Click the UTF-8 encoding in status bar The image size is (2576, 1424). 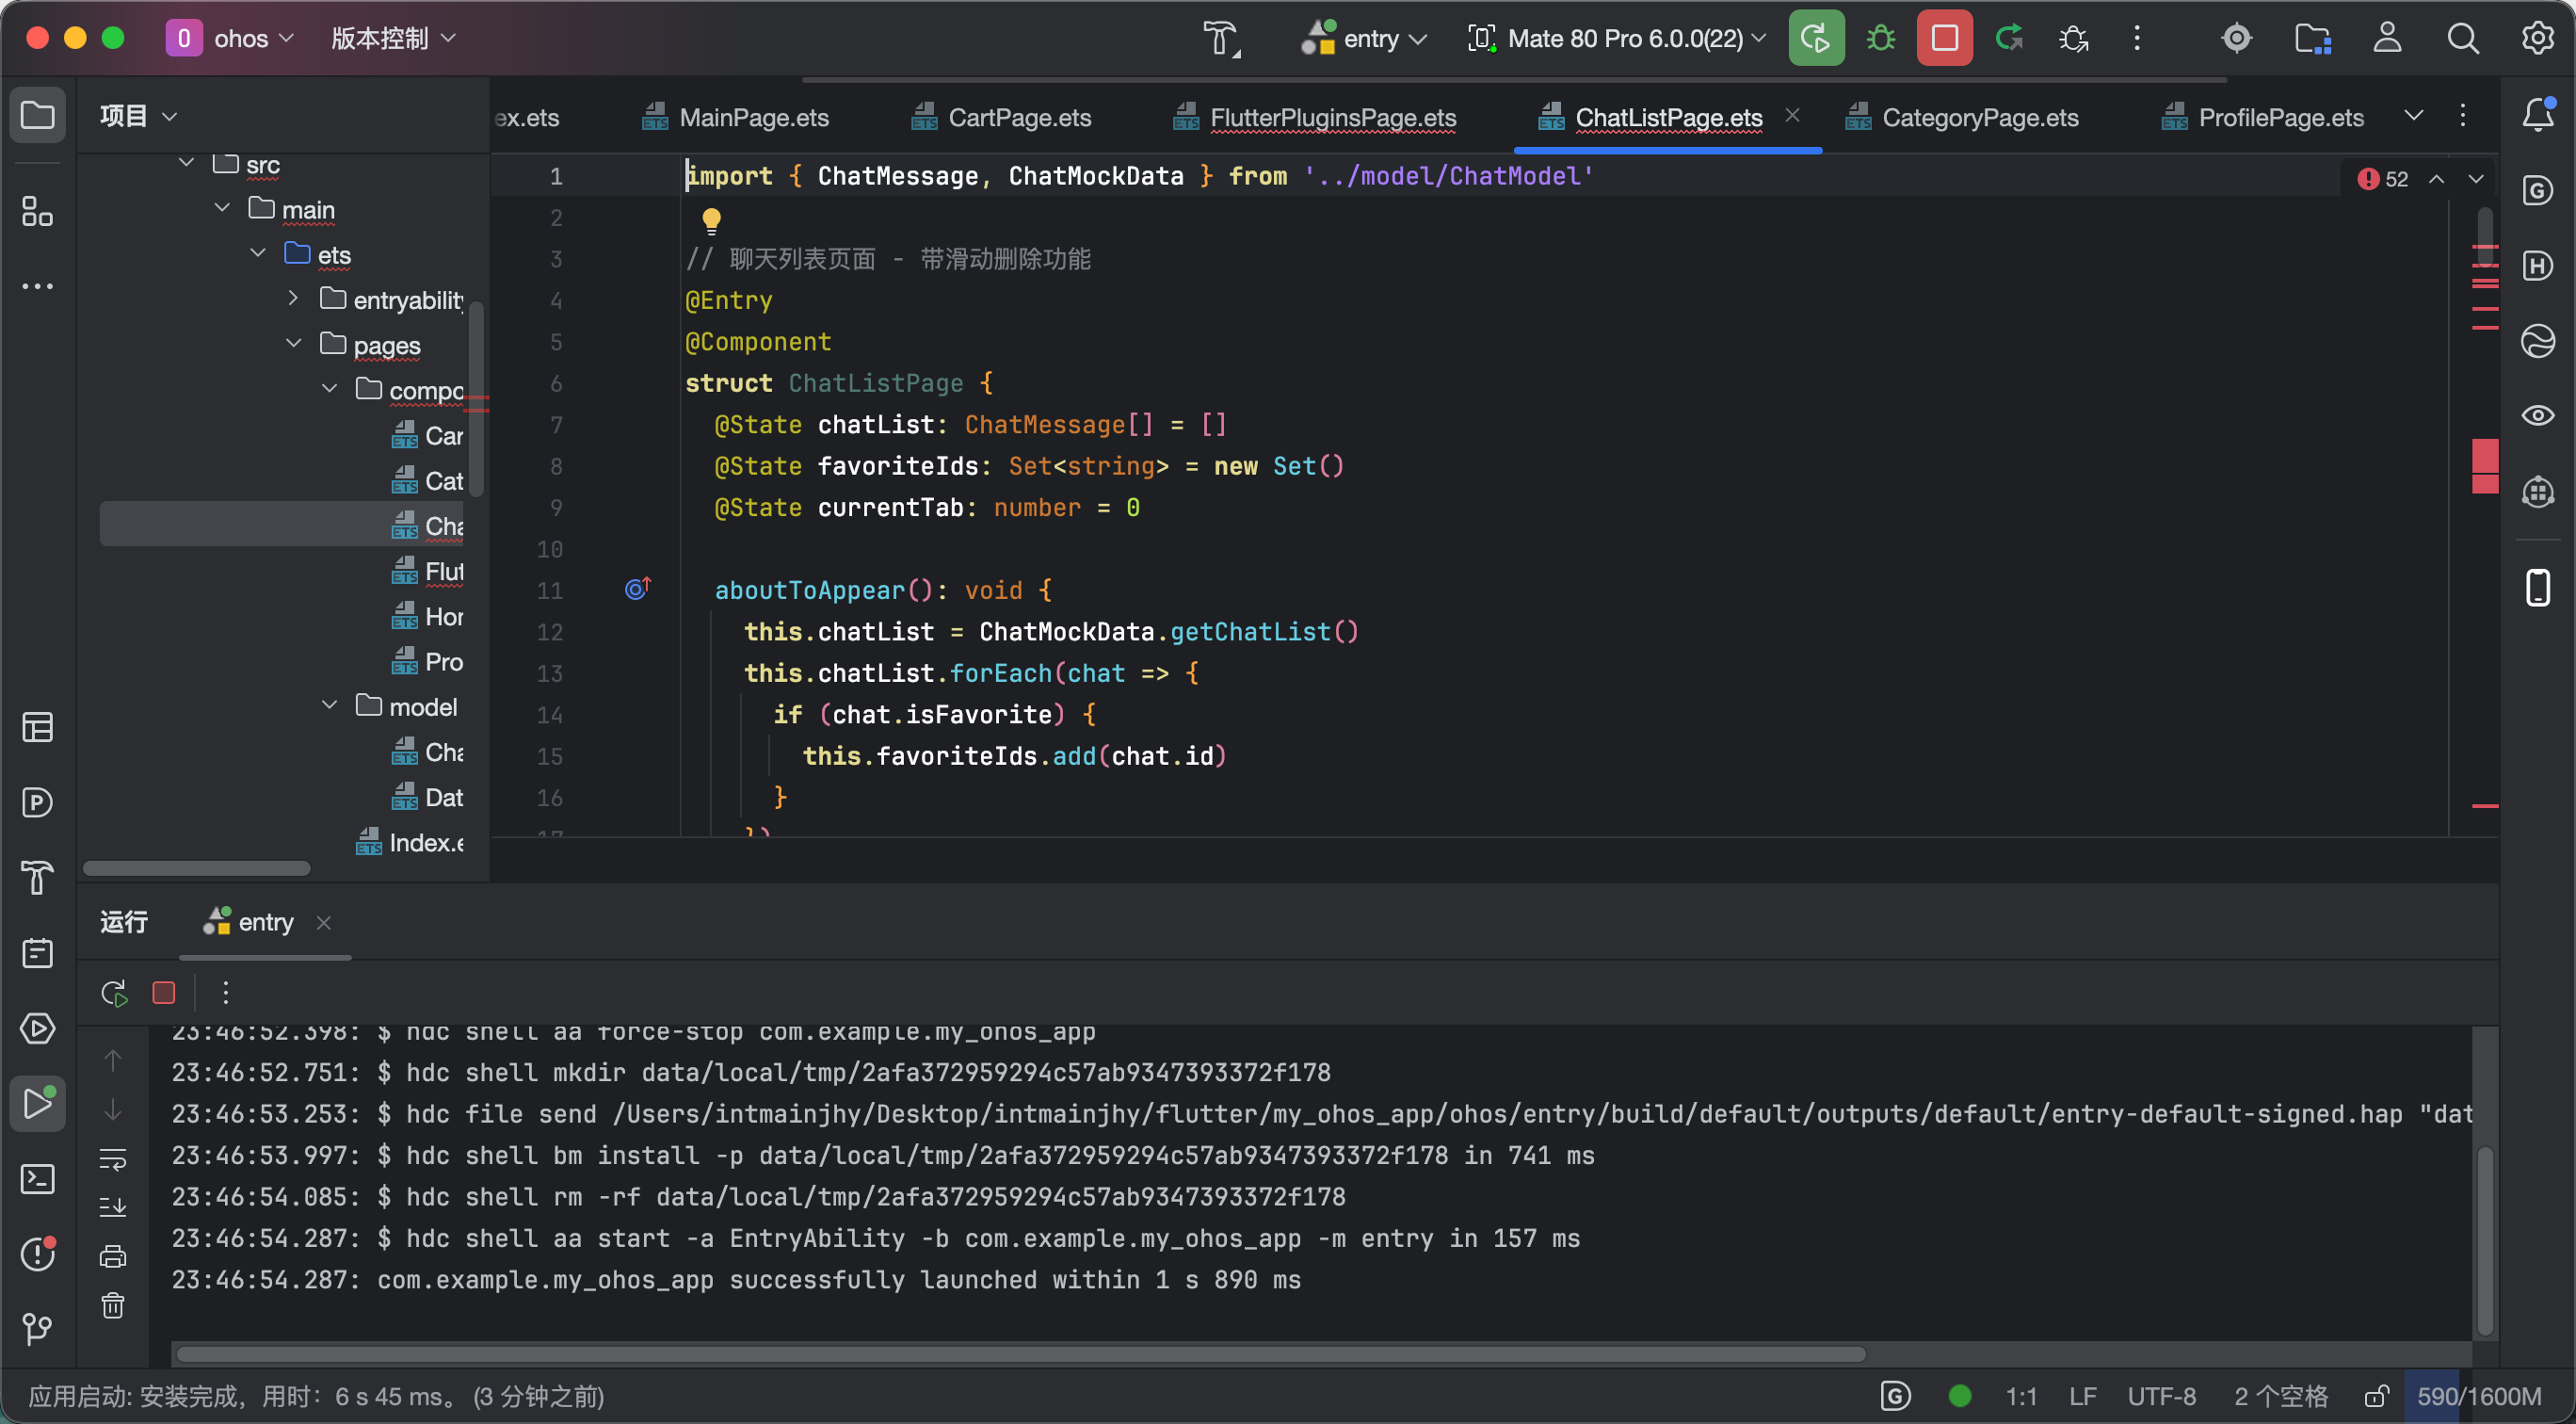point(2161,1396)
